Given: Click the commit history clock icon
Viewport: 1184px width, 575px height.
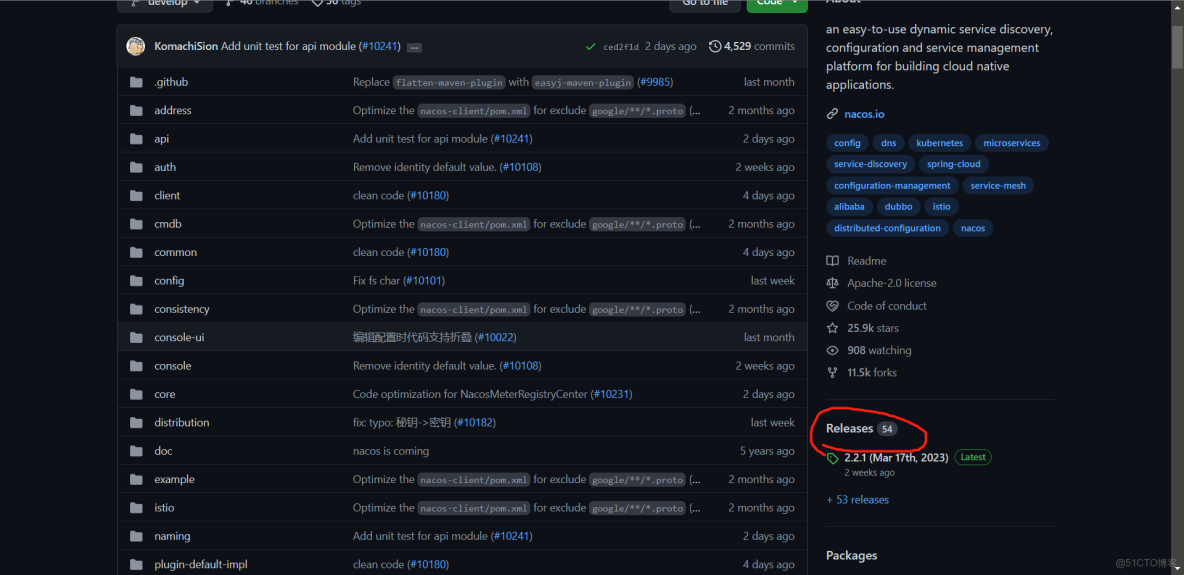Looking at the screenshot, I should coord(714,46).
